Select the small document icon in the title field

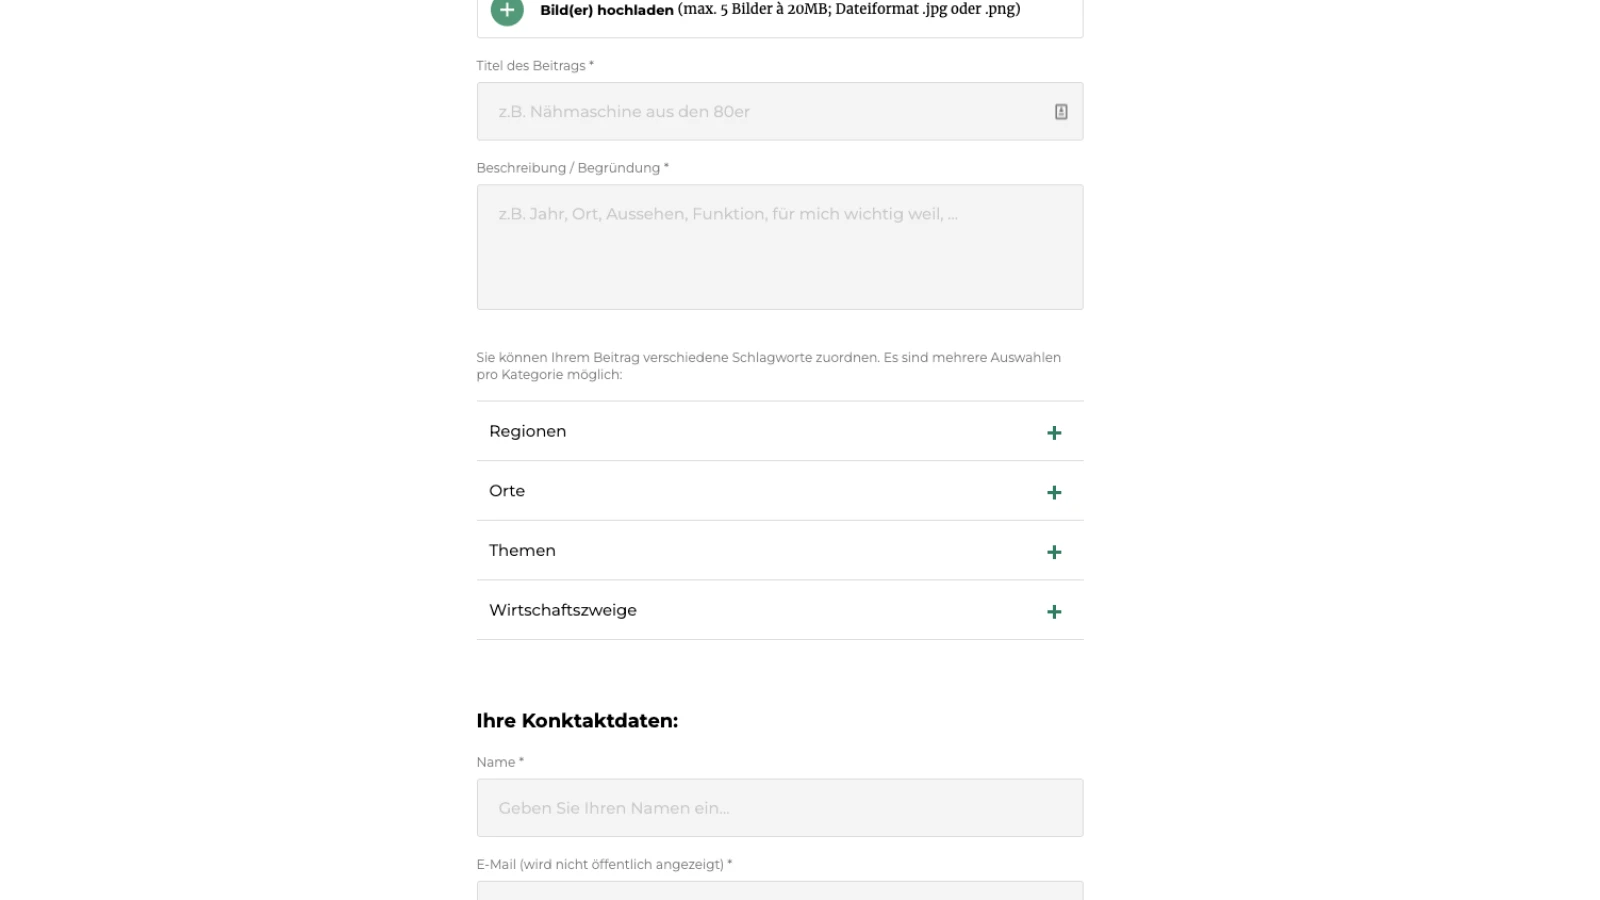1061,111
